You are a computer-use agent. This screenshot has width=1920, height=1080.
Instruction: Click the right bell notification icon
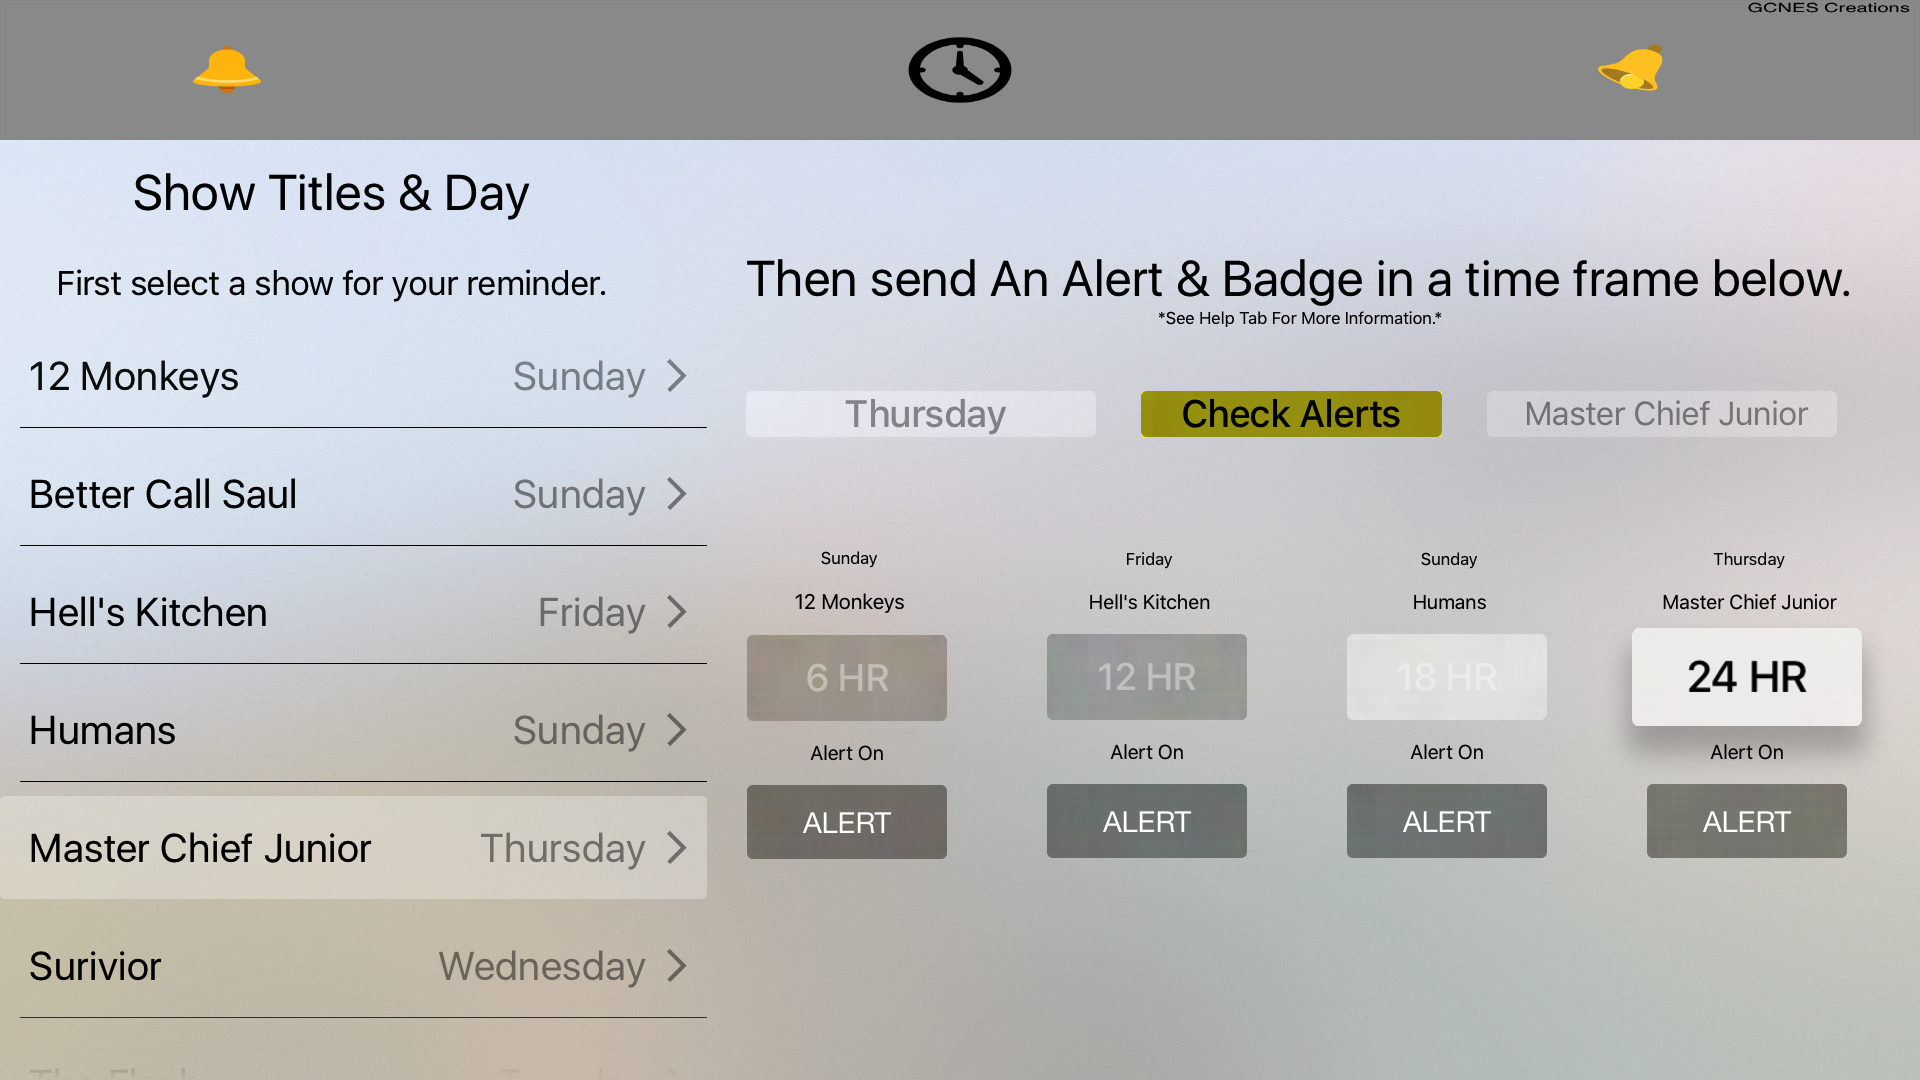pyautogui.click(x=1627, y=70)
